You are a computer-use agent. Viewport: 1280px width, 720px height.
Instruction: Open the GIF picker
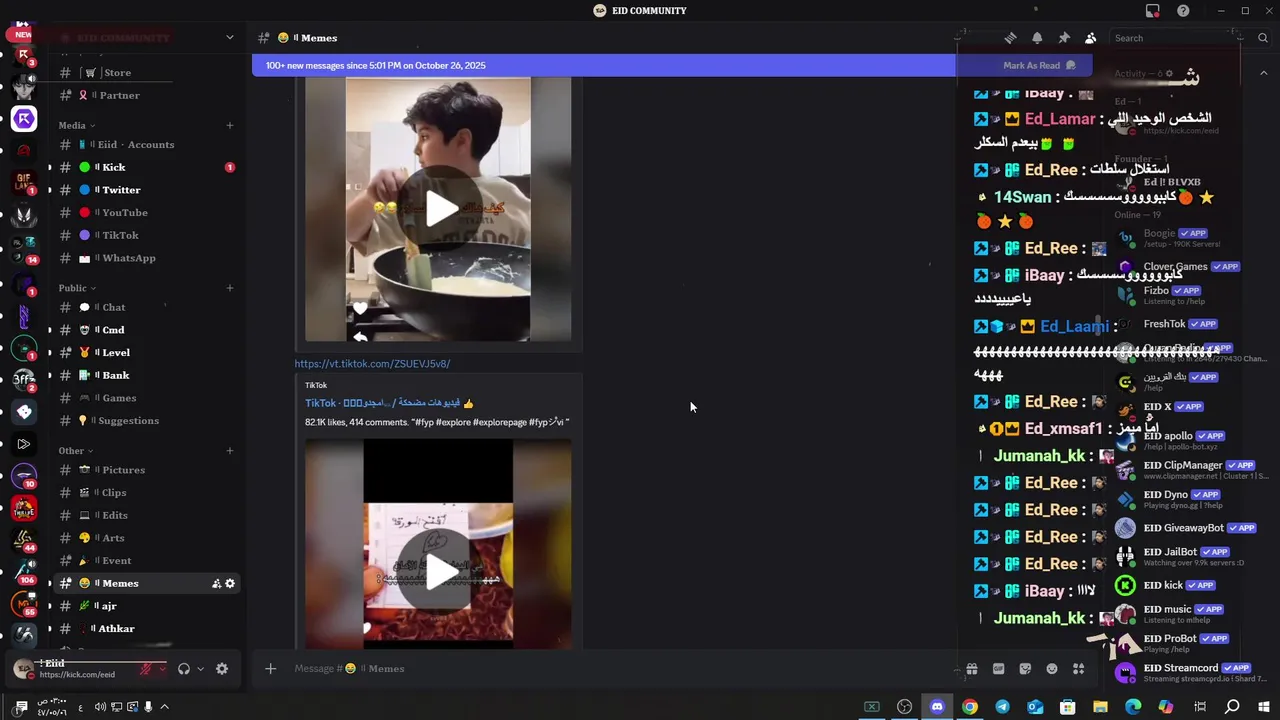coord(998,669)
